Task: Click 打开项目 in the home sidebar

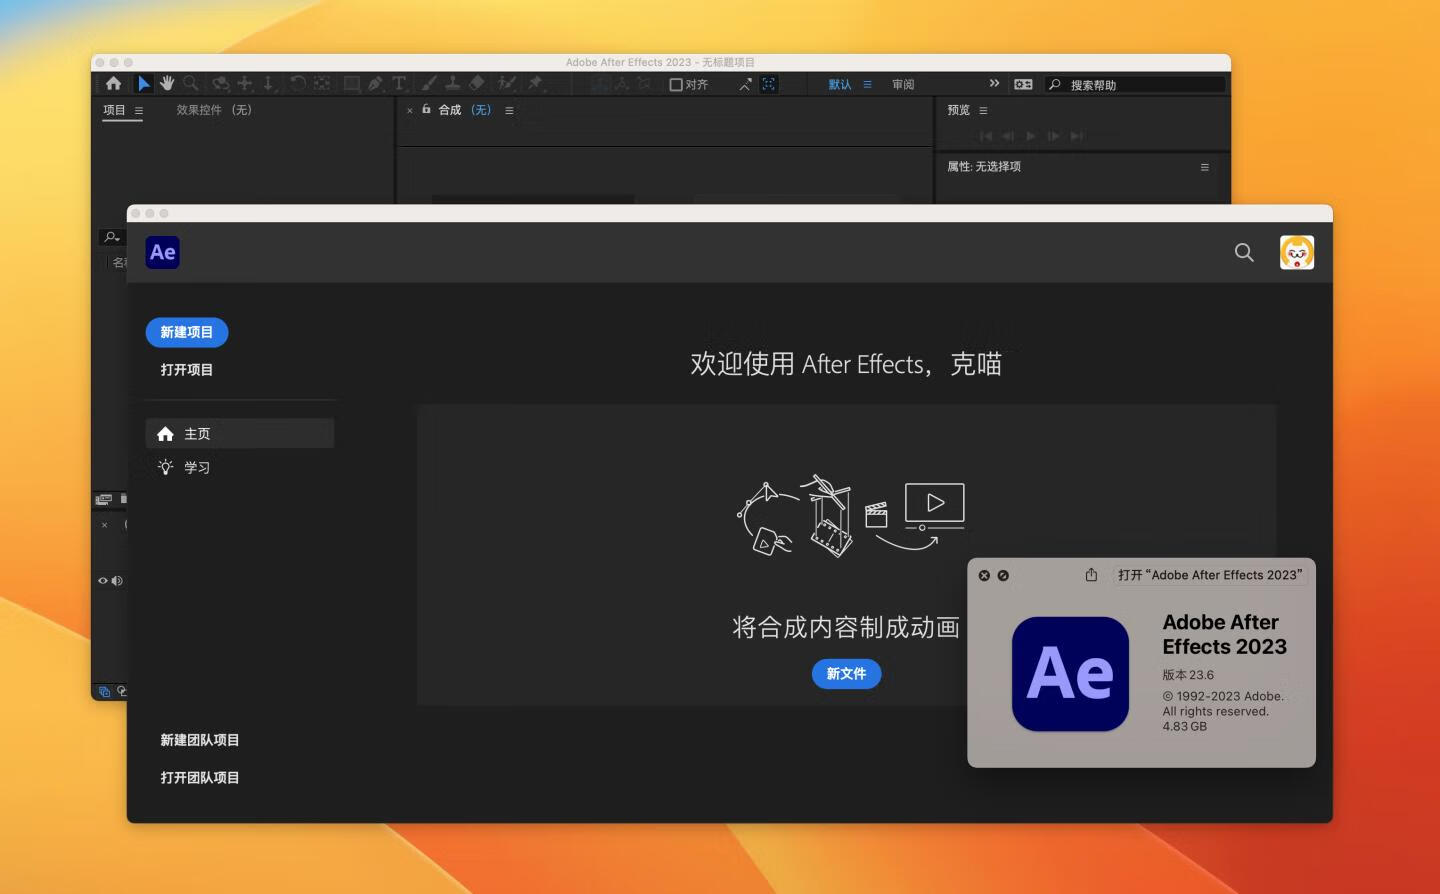Action: [x=187, y=370]
